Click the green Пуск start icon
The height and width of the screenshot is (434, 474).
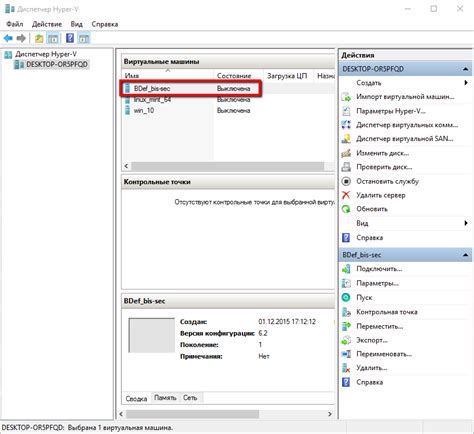(346, 297)
